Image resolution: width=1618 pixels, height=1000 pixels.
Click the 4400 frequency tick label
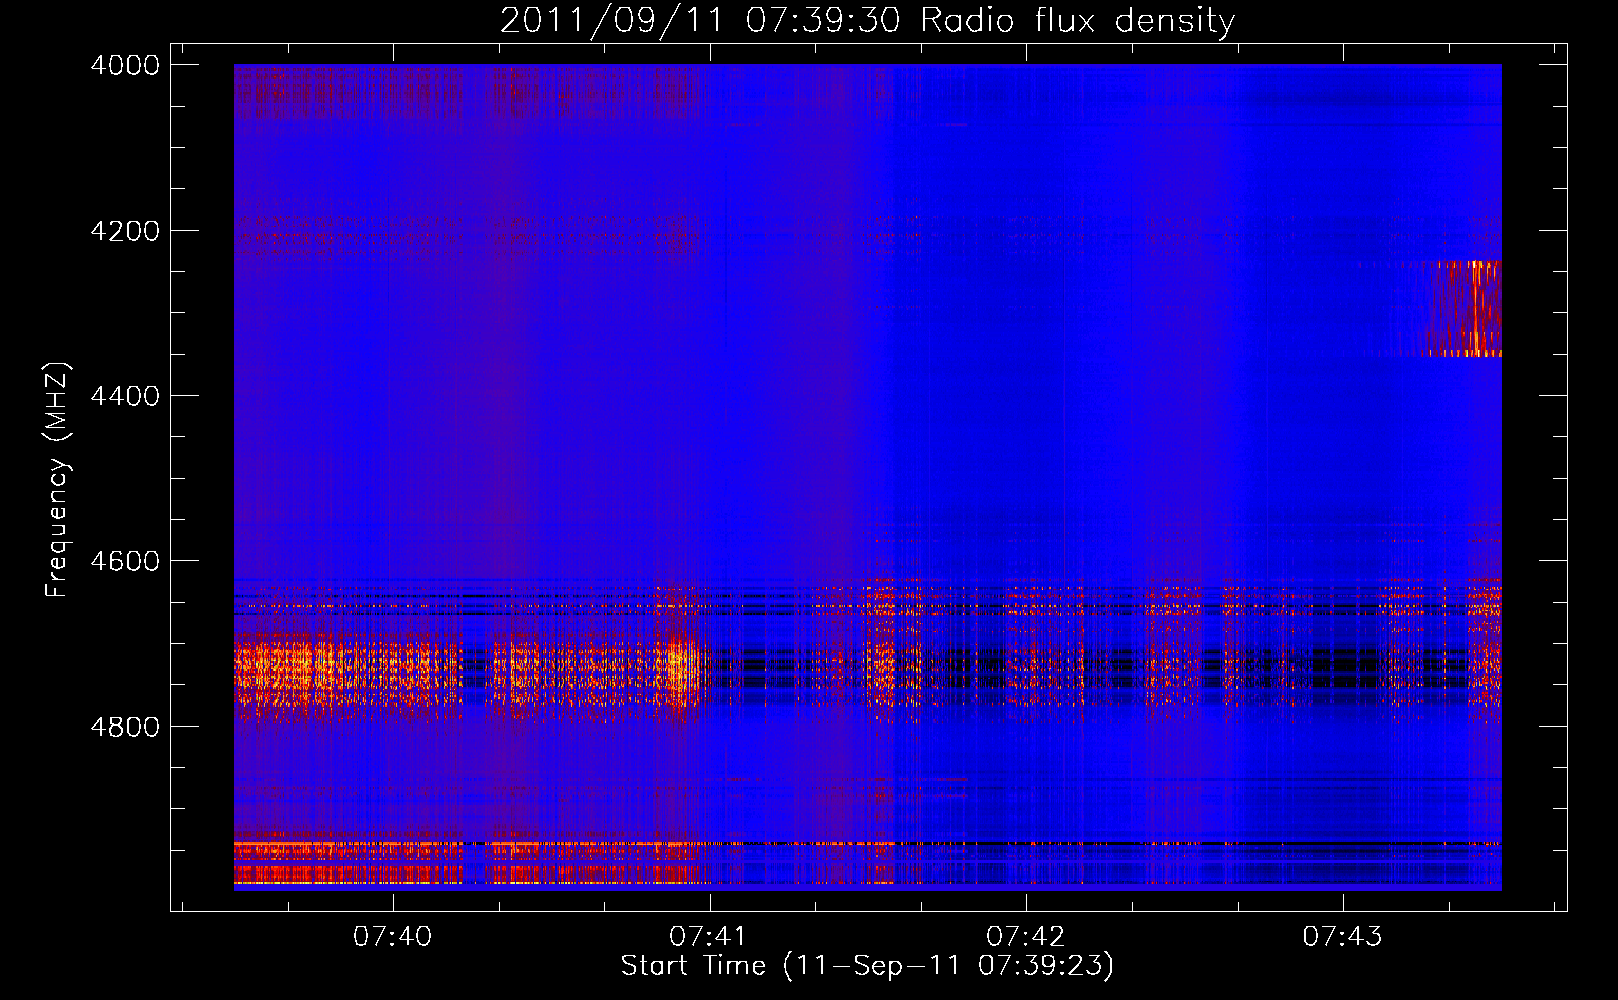pos(125,396)
